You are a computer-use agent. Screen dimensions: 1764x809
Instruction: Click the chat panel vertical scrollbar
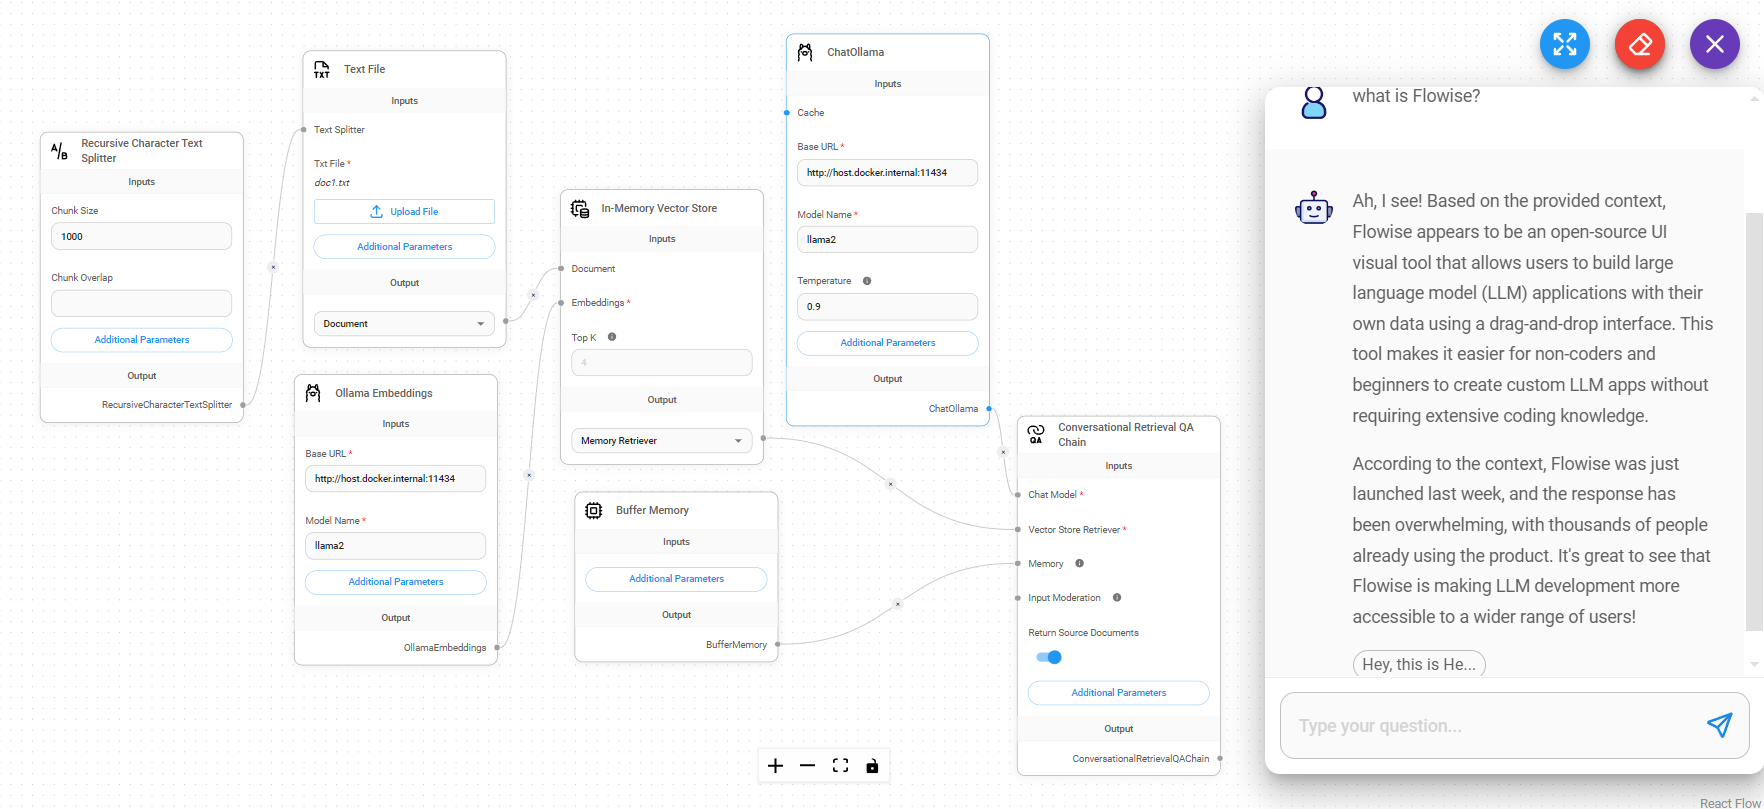click(x=1753, y=420)
